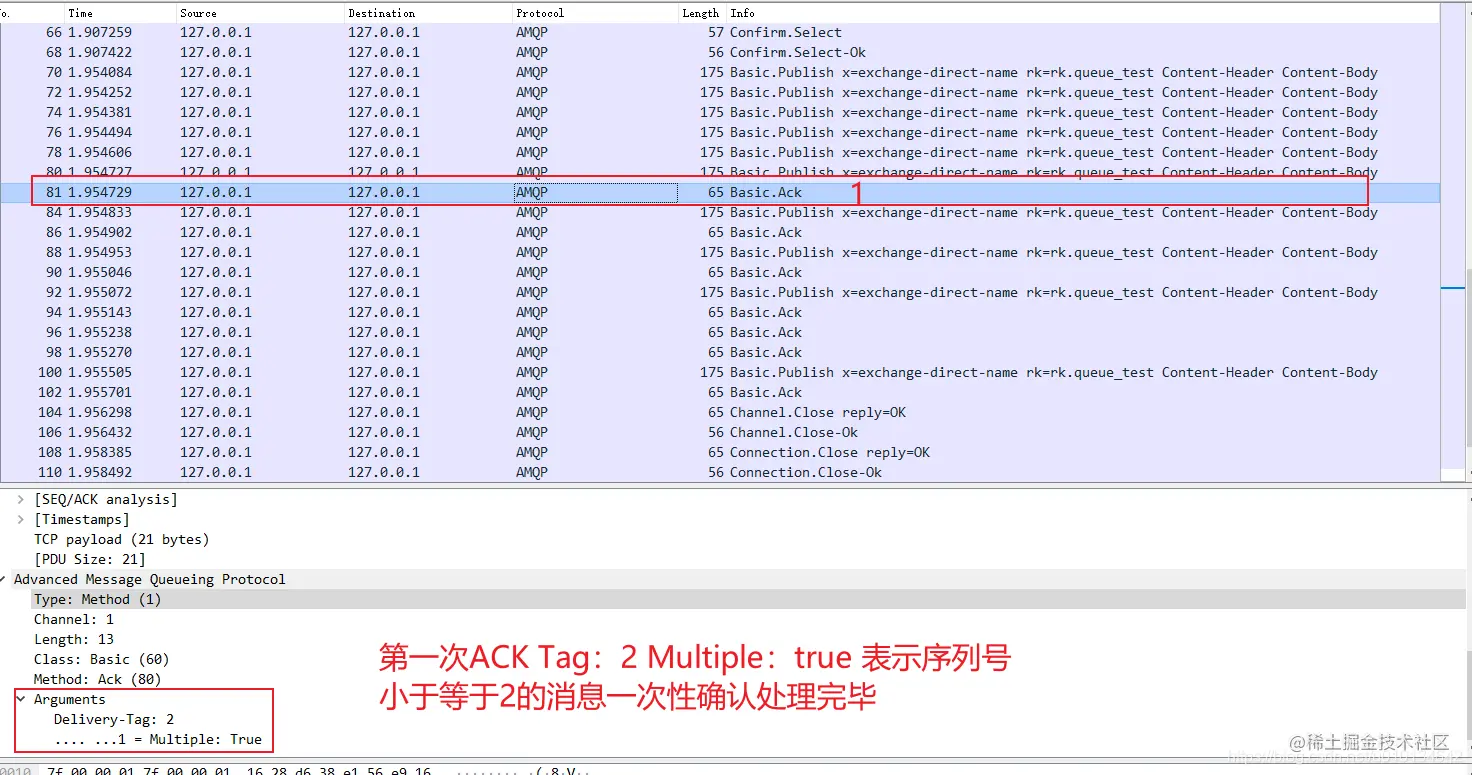Image resolution: width=1472 pixels, height=775 pixels.
Task: Select packet 108 Connection.Close reply=OK row
Action: [720, 452]
